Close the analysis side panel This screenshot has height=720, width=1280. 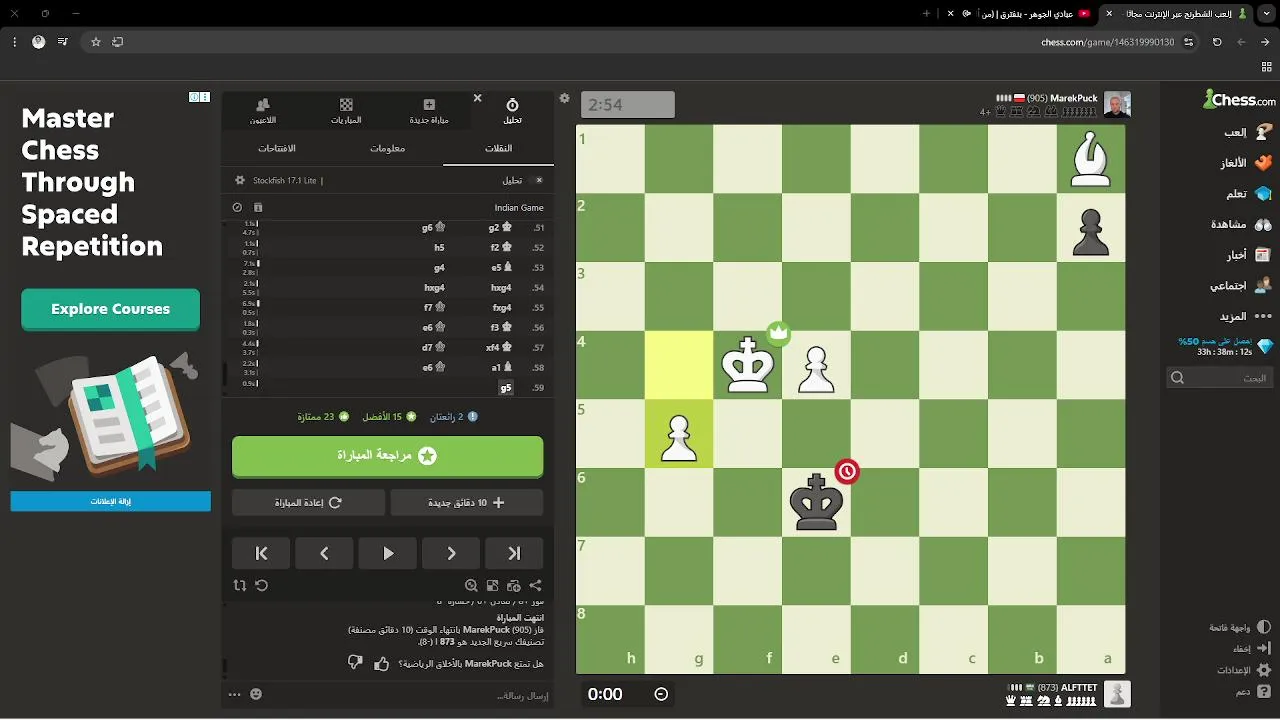(x=477, y=98)
